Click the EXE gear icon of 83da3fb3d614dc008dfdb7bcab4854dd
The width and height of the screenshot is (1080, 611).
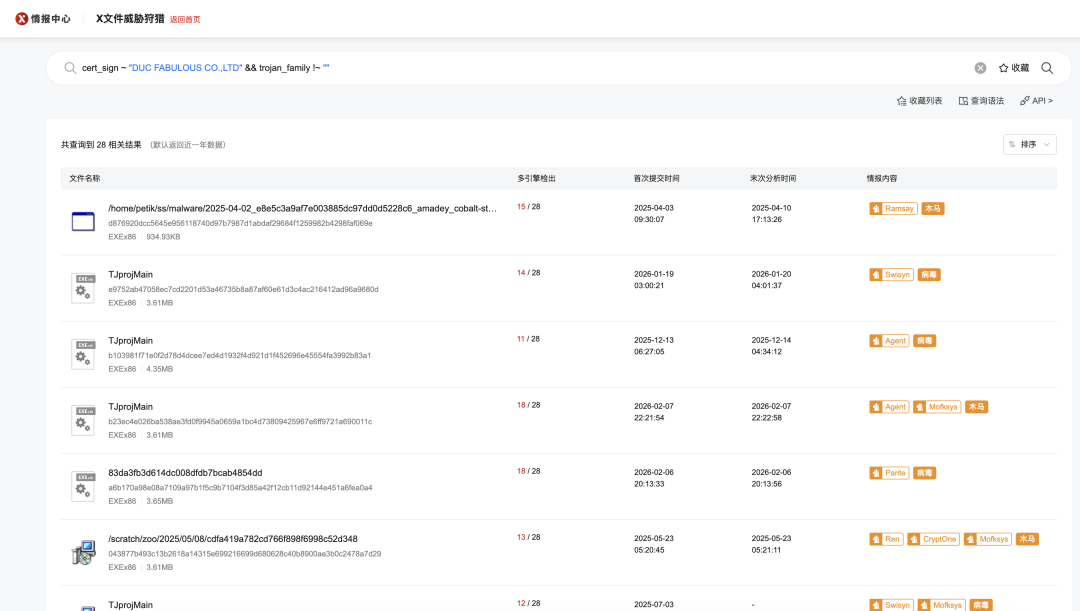coord(83,486)
